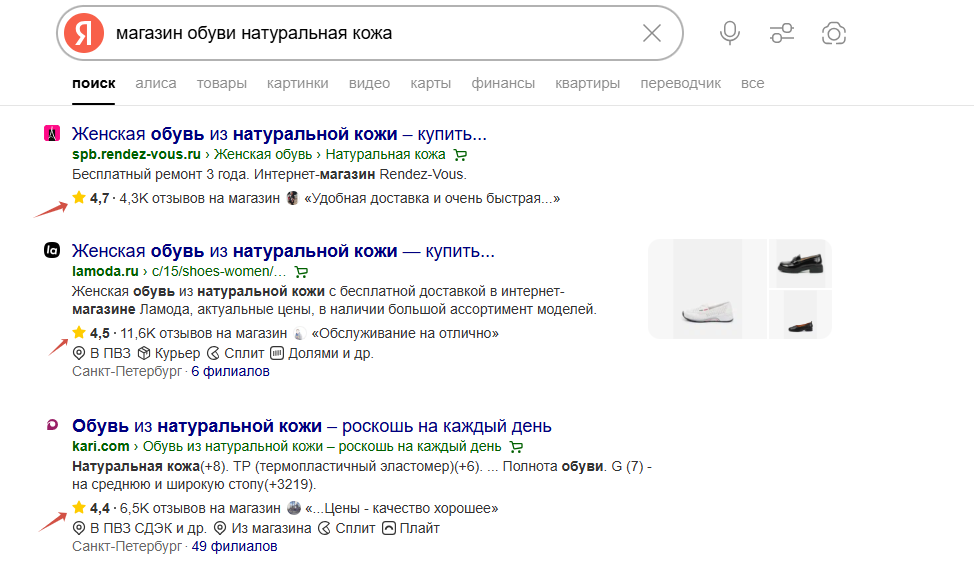Click the cart icon next to the lamoda.ru URL
The height and width of the screenshot is (575, 974).
(x=301, y=271)
